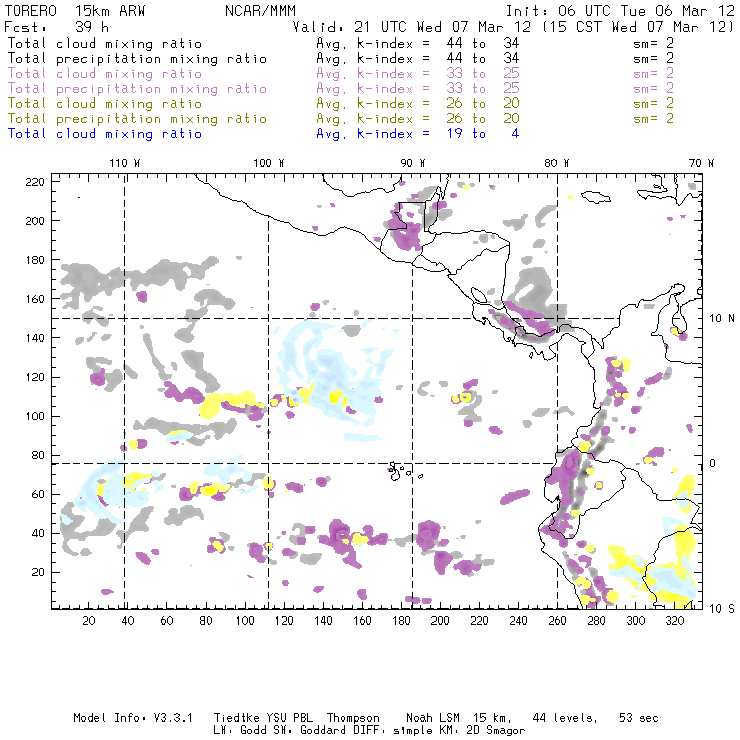
Task: Click the '140' y-axis tick label
Action: tap(35, 338)
